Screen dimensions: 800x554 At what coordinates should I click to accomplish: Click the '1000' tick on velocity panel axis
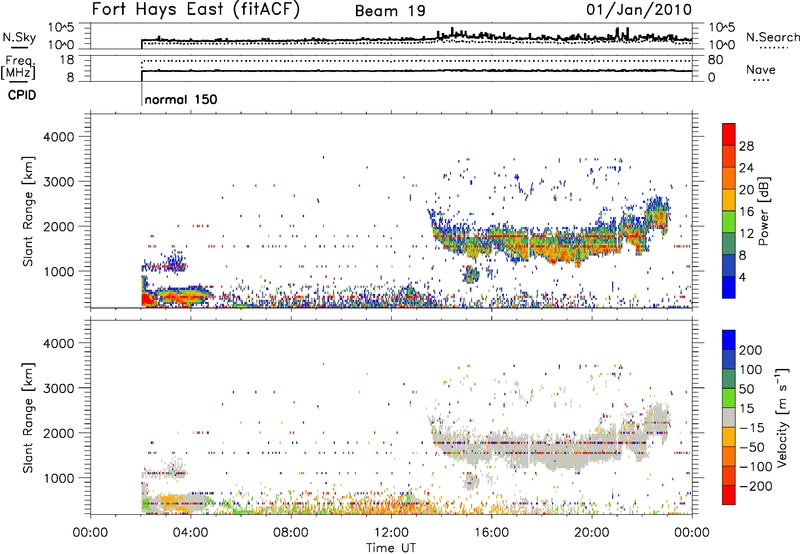click(58, 478)
